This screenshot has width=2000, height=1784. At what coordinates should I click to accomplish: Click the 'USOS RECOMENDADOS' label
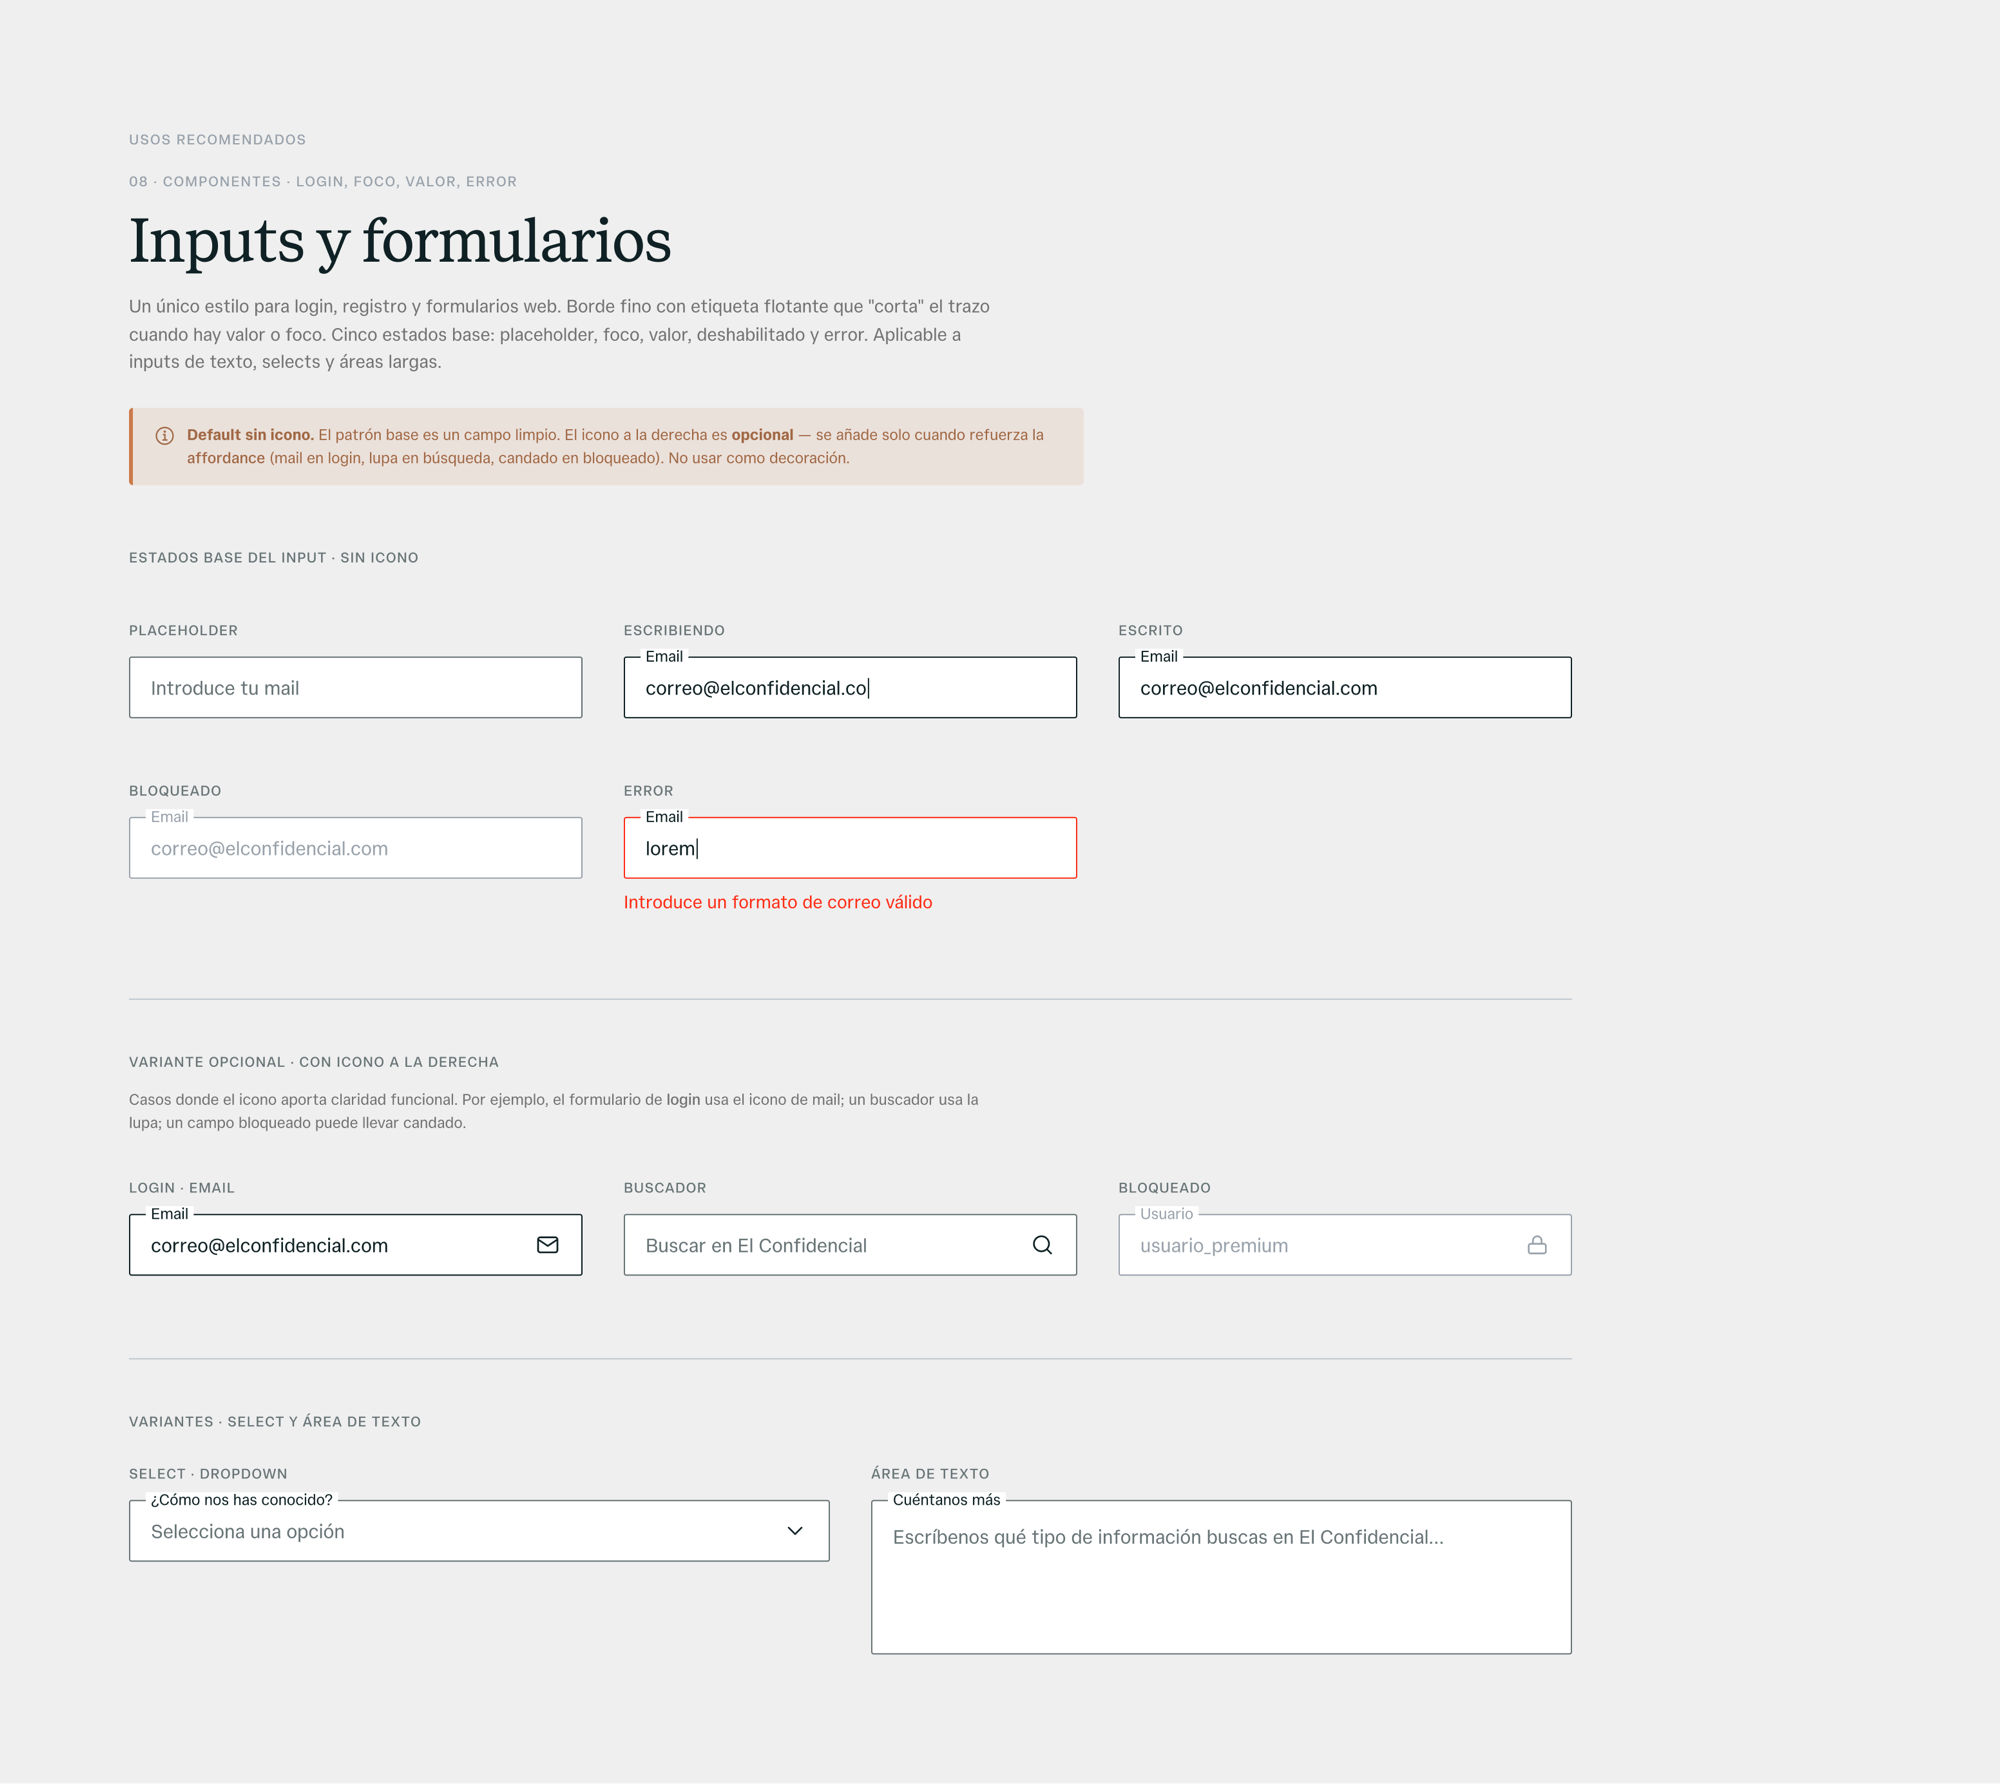pos(217,140)
